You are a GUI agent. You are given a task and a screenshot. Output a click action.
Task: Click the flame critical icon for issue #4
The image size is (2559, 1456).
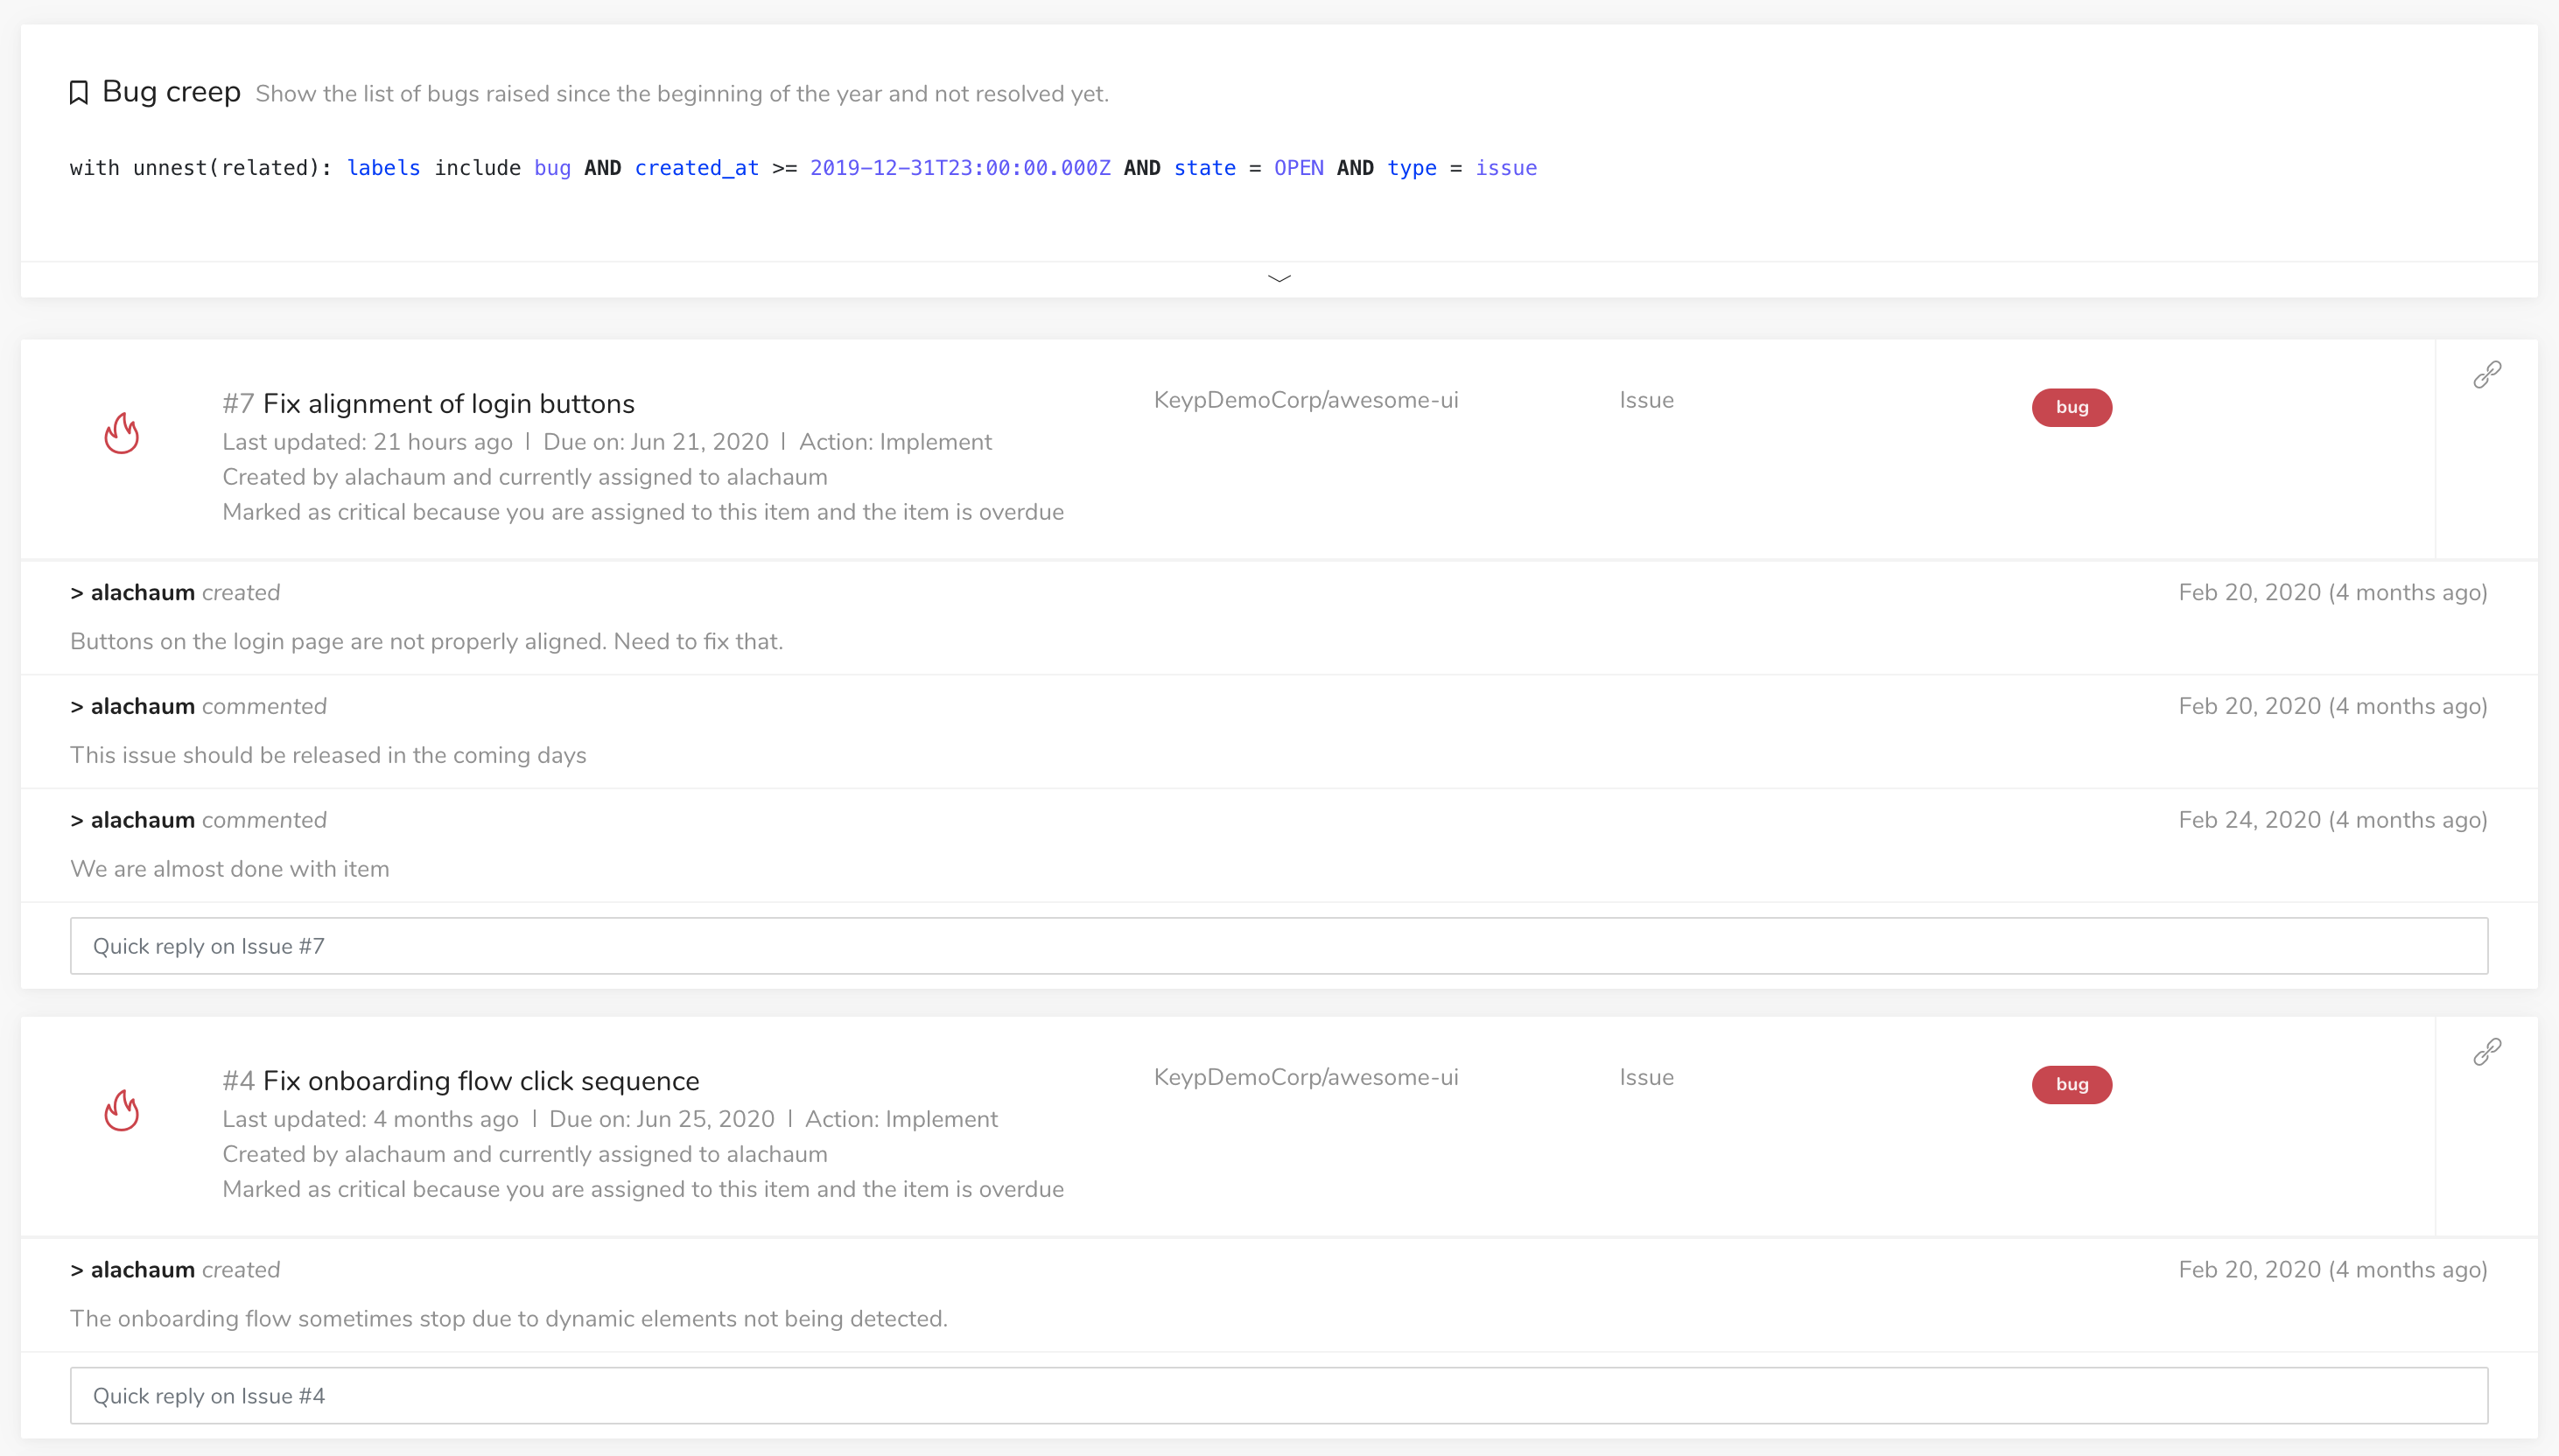(x=122, y=1111)
